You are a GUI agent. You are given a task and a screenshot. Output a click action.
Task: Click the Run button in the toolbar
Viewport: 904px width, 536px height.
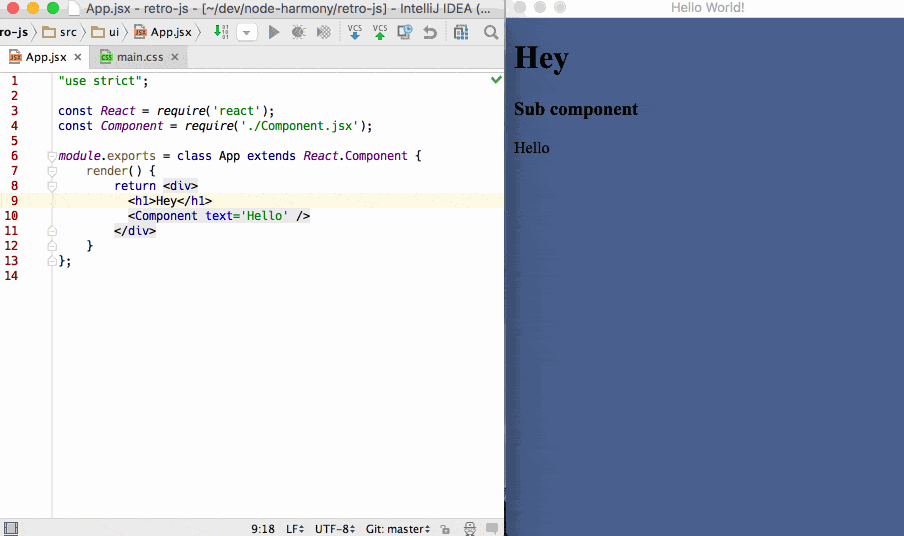click(x=274, y=32)
